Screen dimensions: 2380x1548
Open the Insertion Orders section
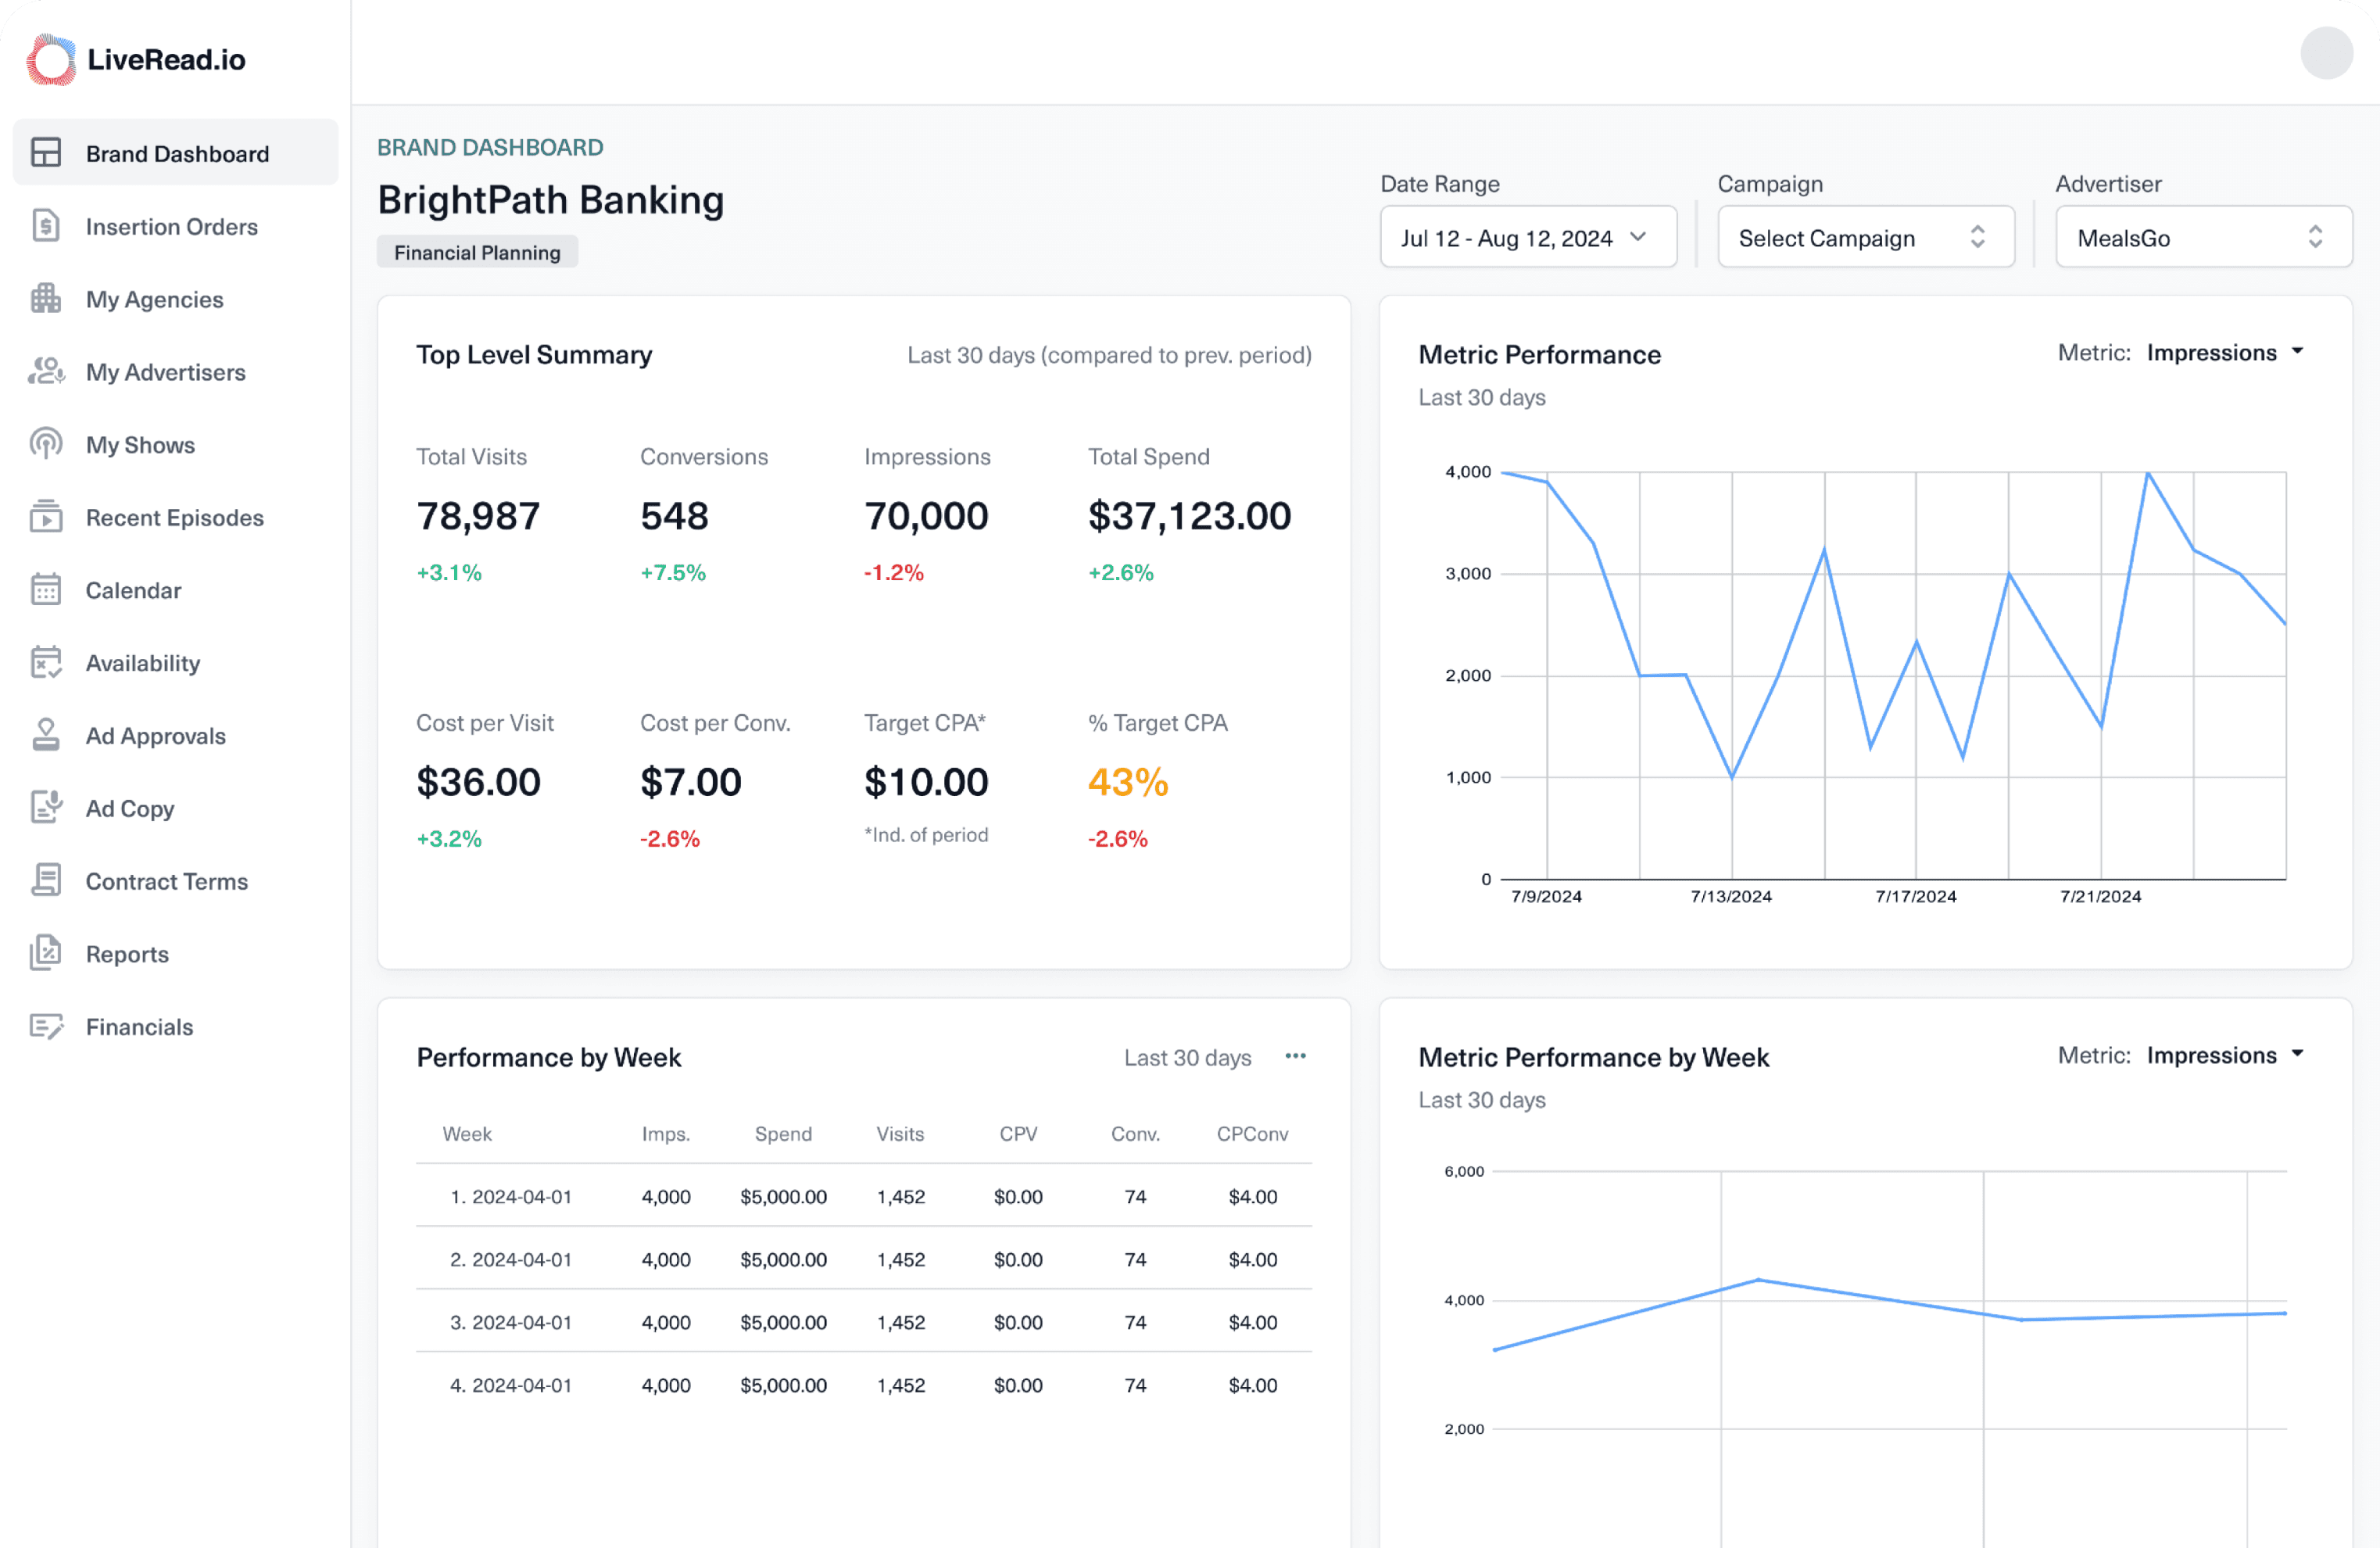point(171,226)
